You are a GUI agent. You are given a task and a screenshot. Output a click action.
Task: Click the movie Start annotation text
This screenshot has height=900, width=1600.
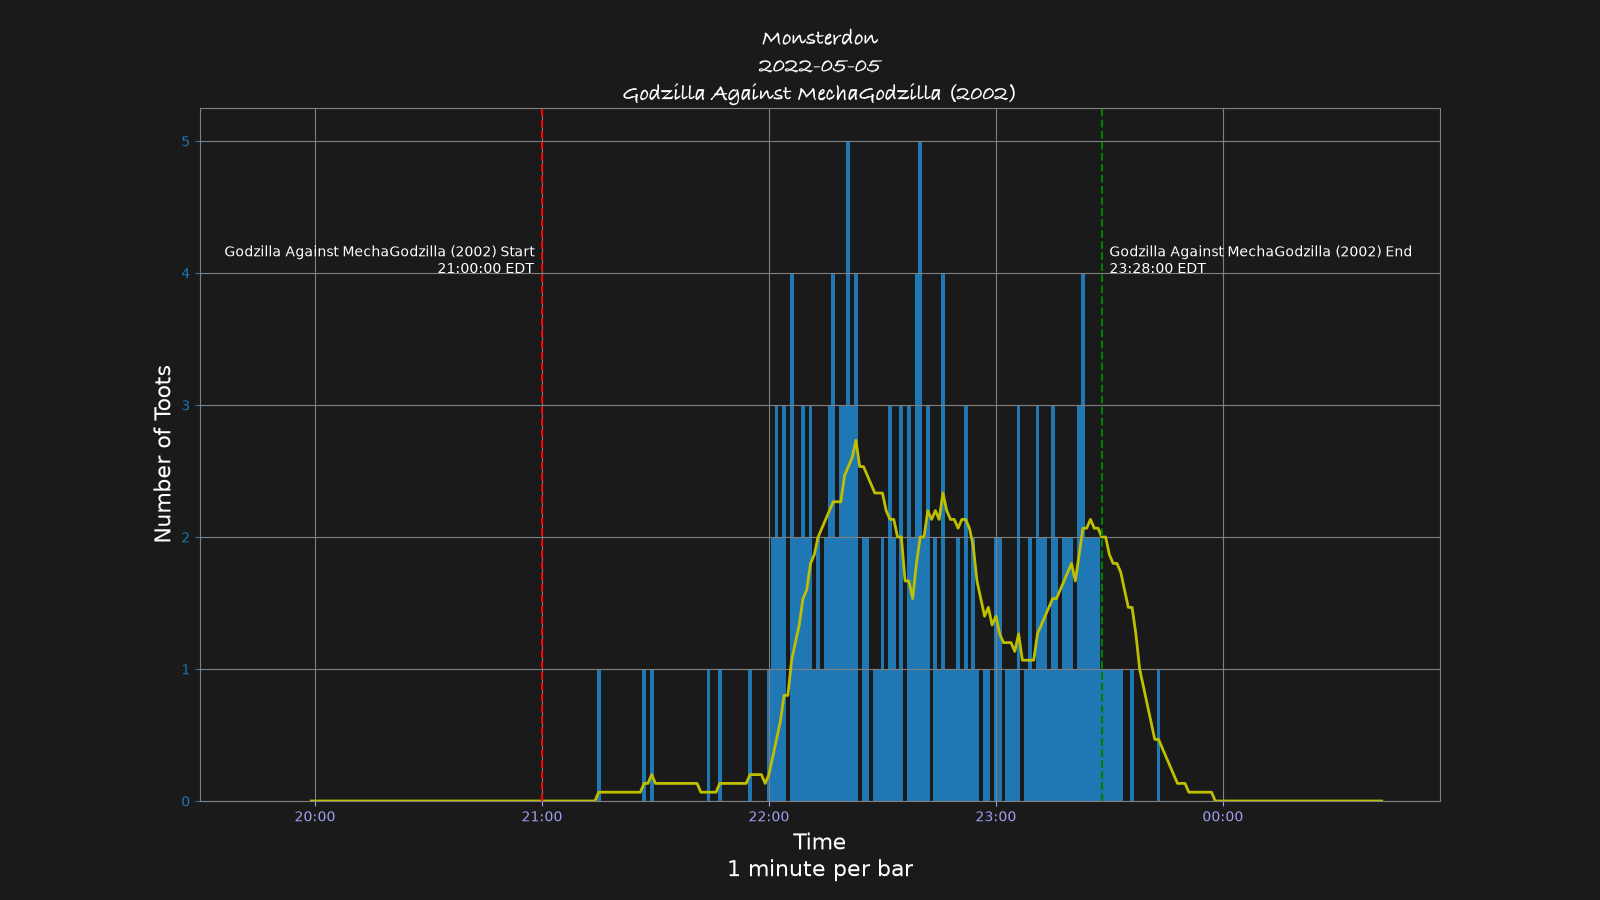click(379, 252)
